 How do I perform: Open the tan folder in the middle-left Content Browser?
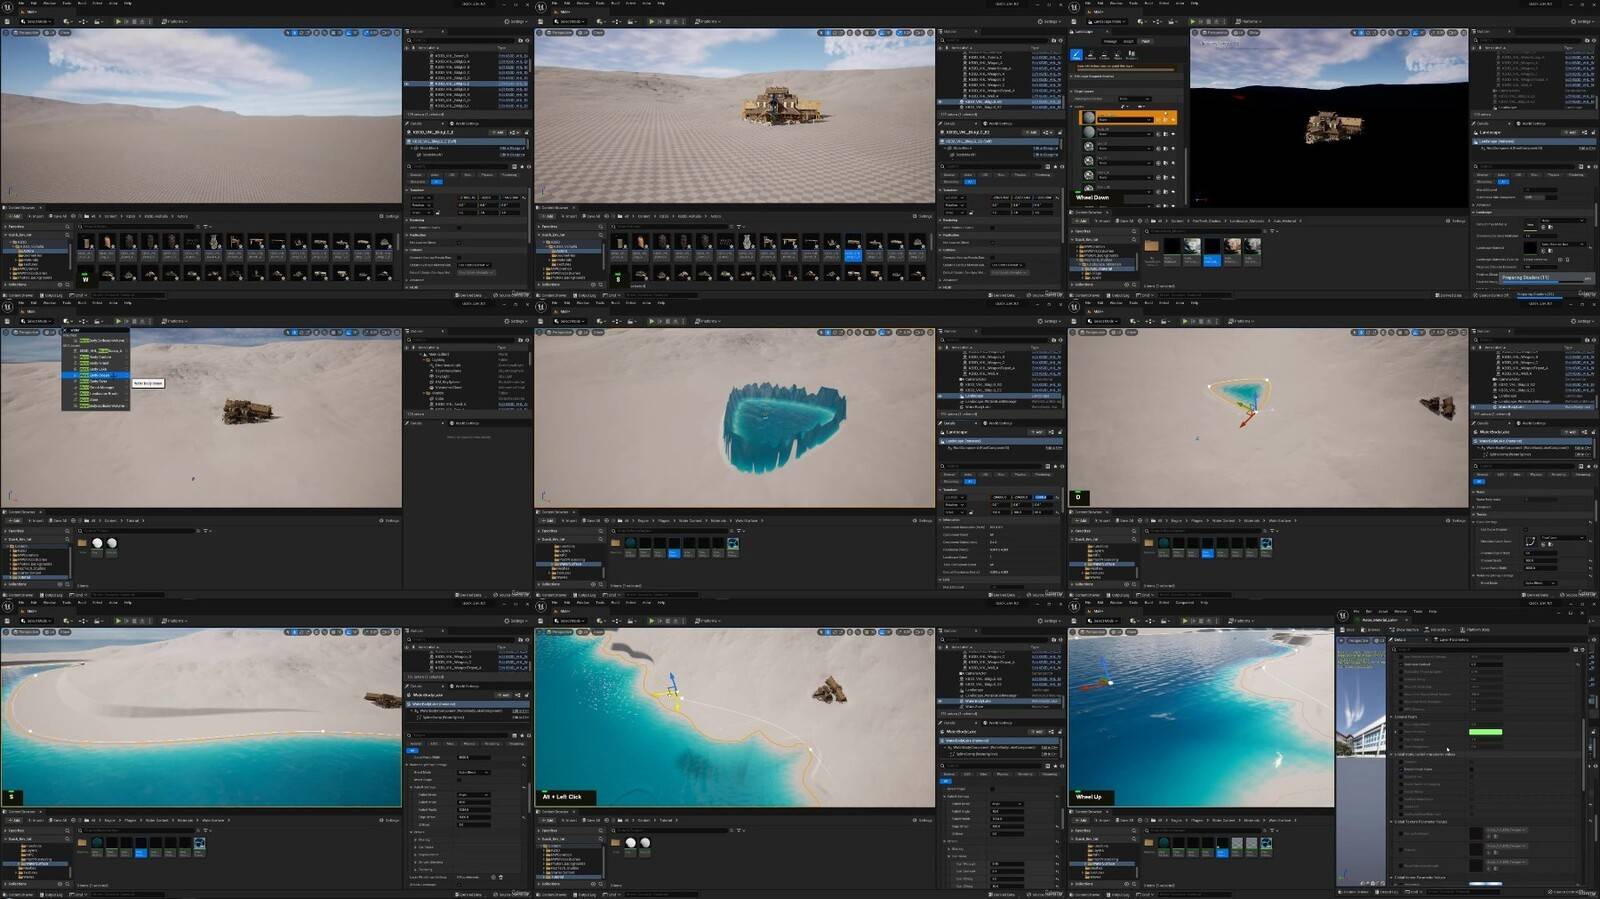tap(82, 543)
